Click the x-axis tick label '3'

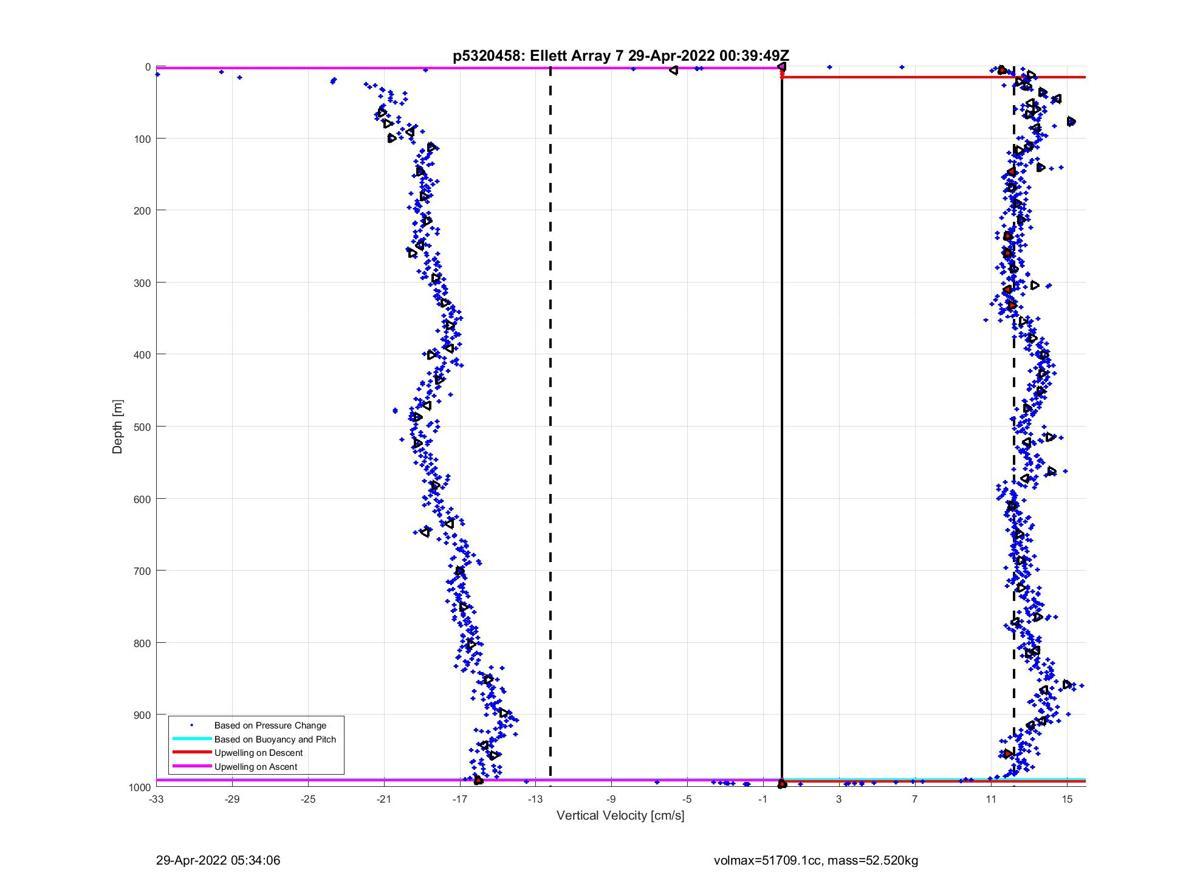point(839,799)
